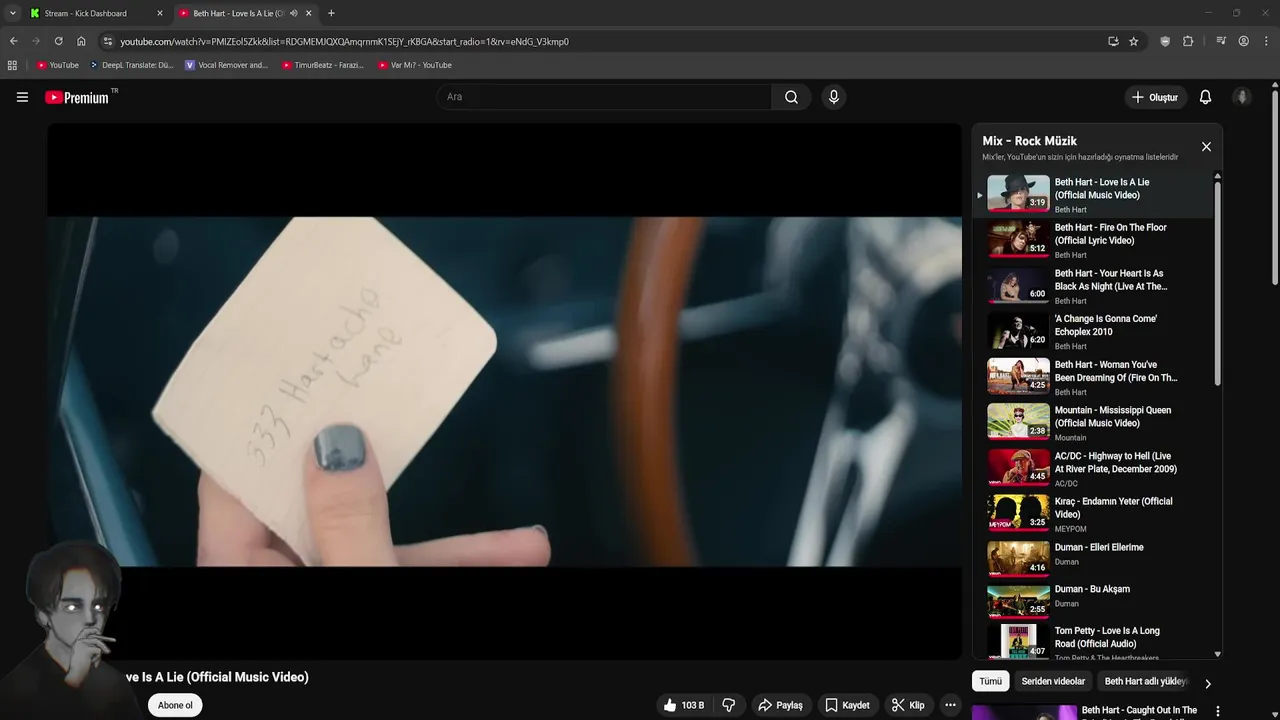Click the playlist panel scrollbar

1217,282
